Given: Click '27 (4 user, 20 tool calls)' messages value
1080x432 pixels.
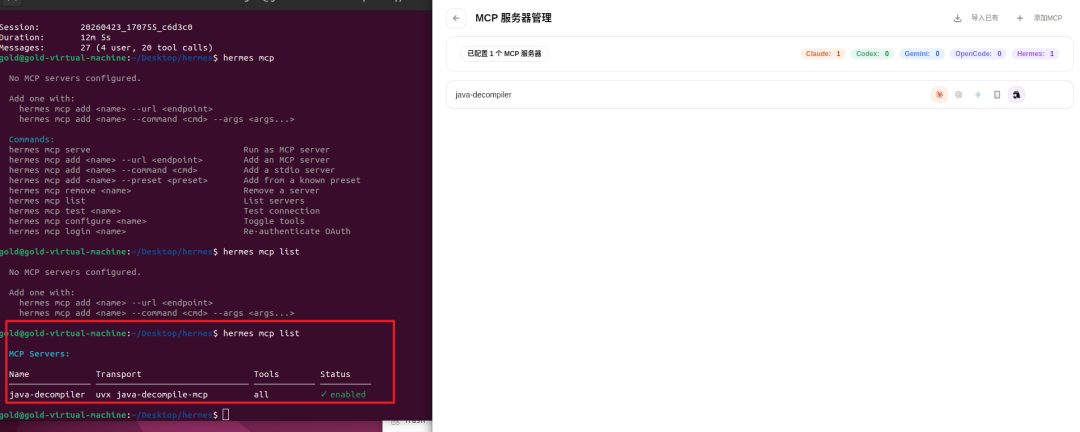Looking at the screenshot, I should [146, 48].
